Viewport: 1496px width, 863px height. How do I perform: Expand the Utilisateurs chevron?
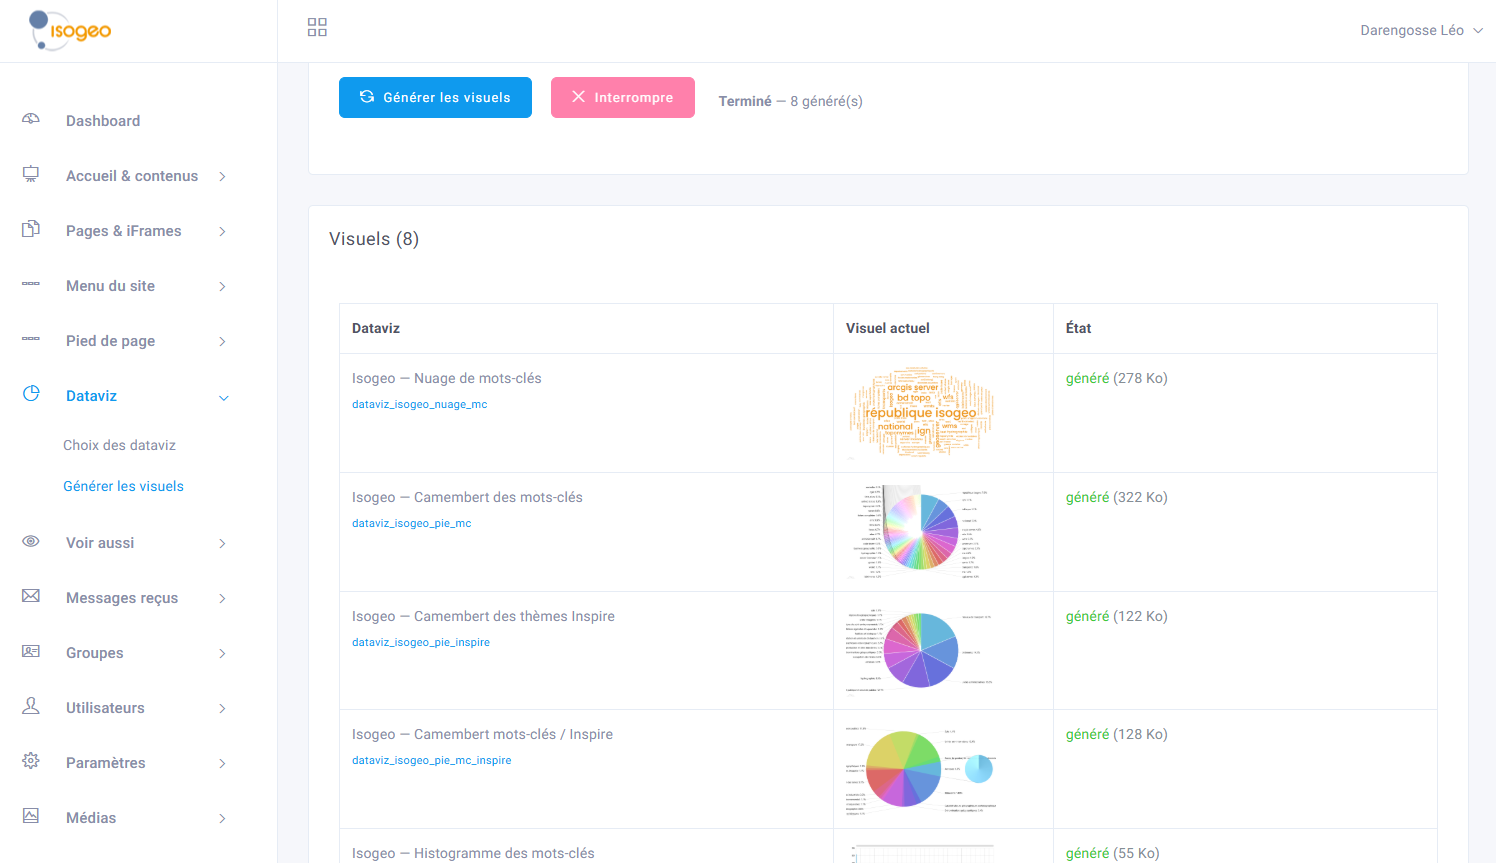222,709
